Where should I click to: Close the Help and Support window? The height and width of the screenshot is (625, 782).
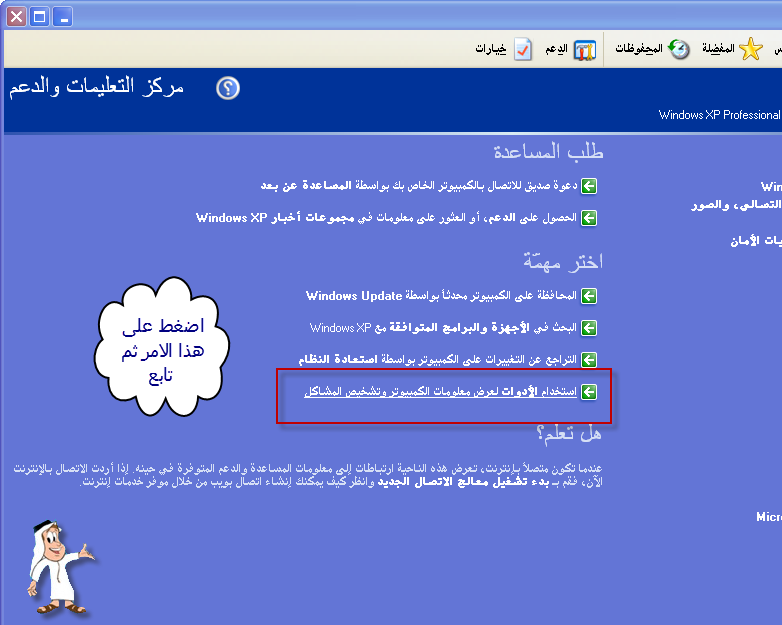pos(16,17)
